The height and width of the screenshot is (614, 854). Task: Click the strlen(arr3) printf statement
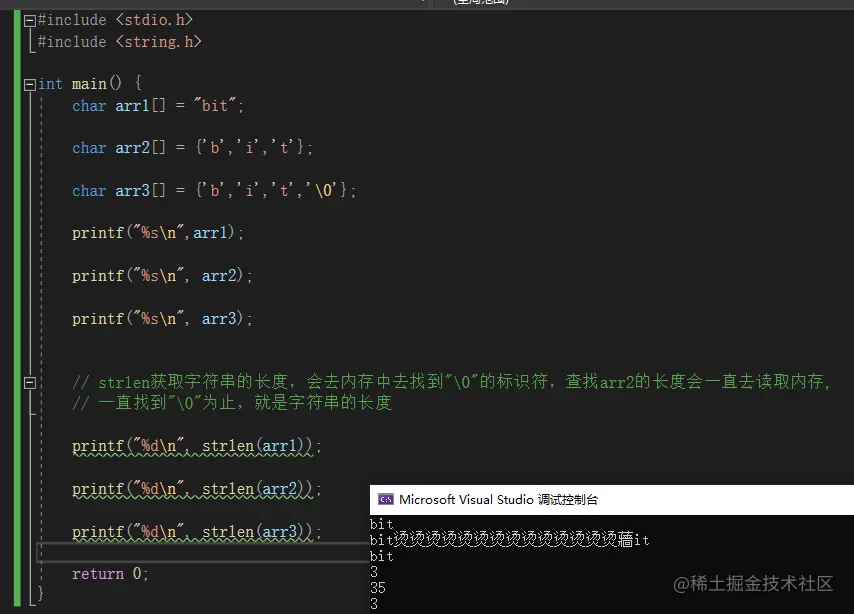point(197,532)
